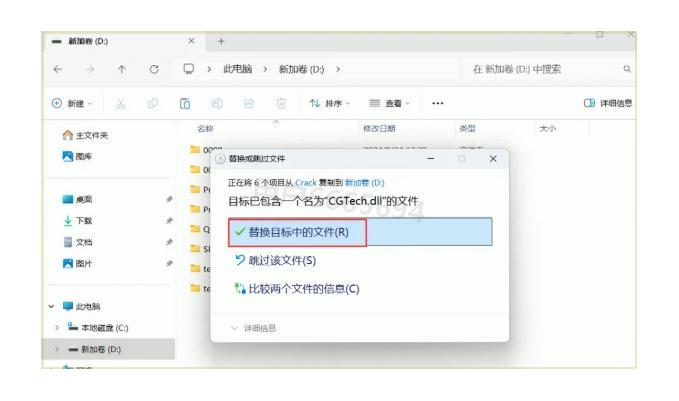Image resolution: width=679 pixels, height=401 pixels.
Task: Click 新加卷 (D:) in the address breadcrumb
Action: (301, 69)
